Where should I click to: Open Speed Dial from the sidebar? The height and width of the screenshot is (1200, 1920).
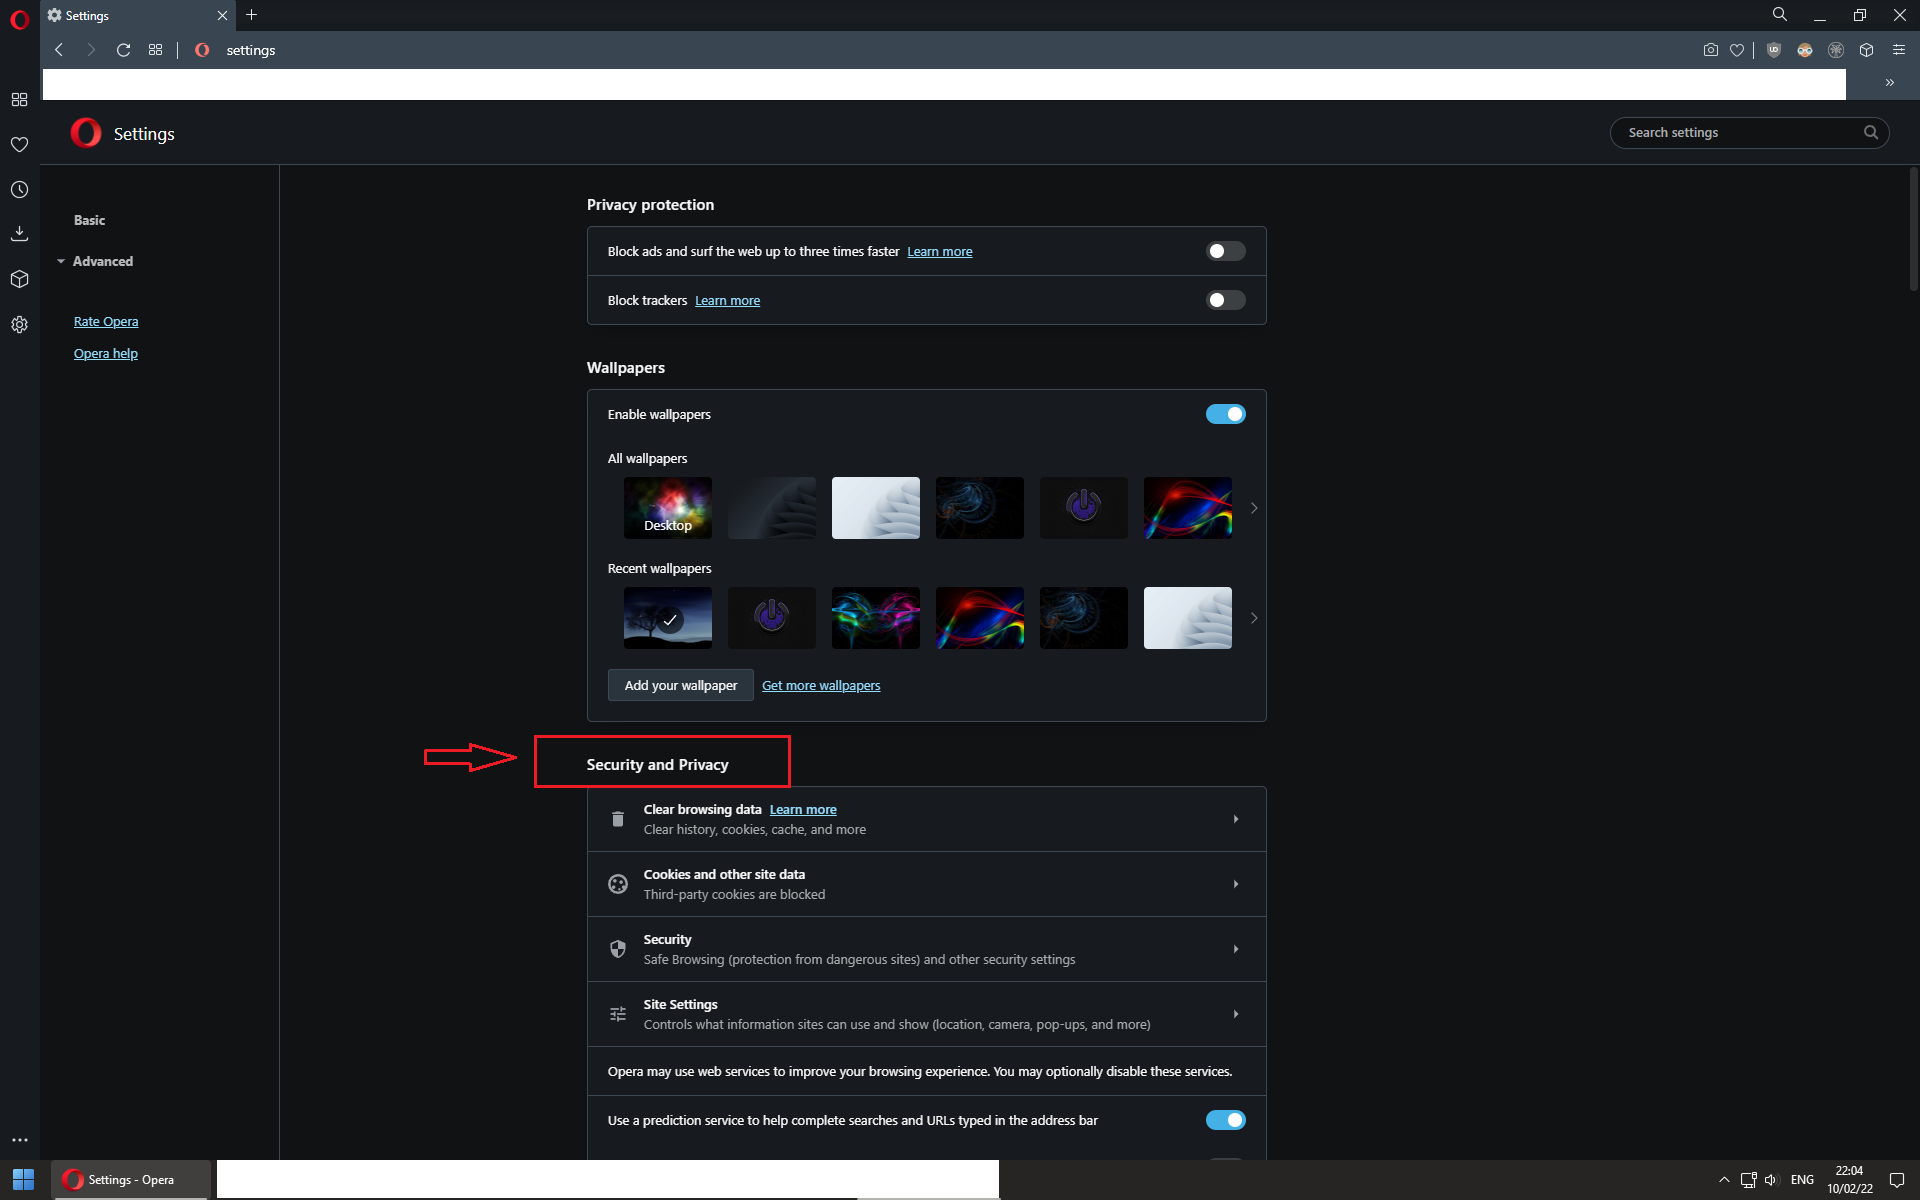click(19, 100)
